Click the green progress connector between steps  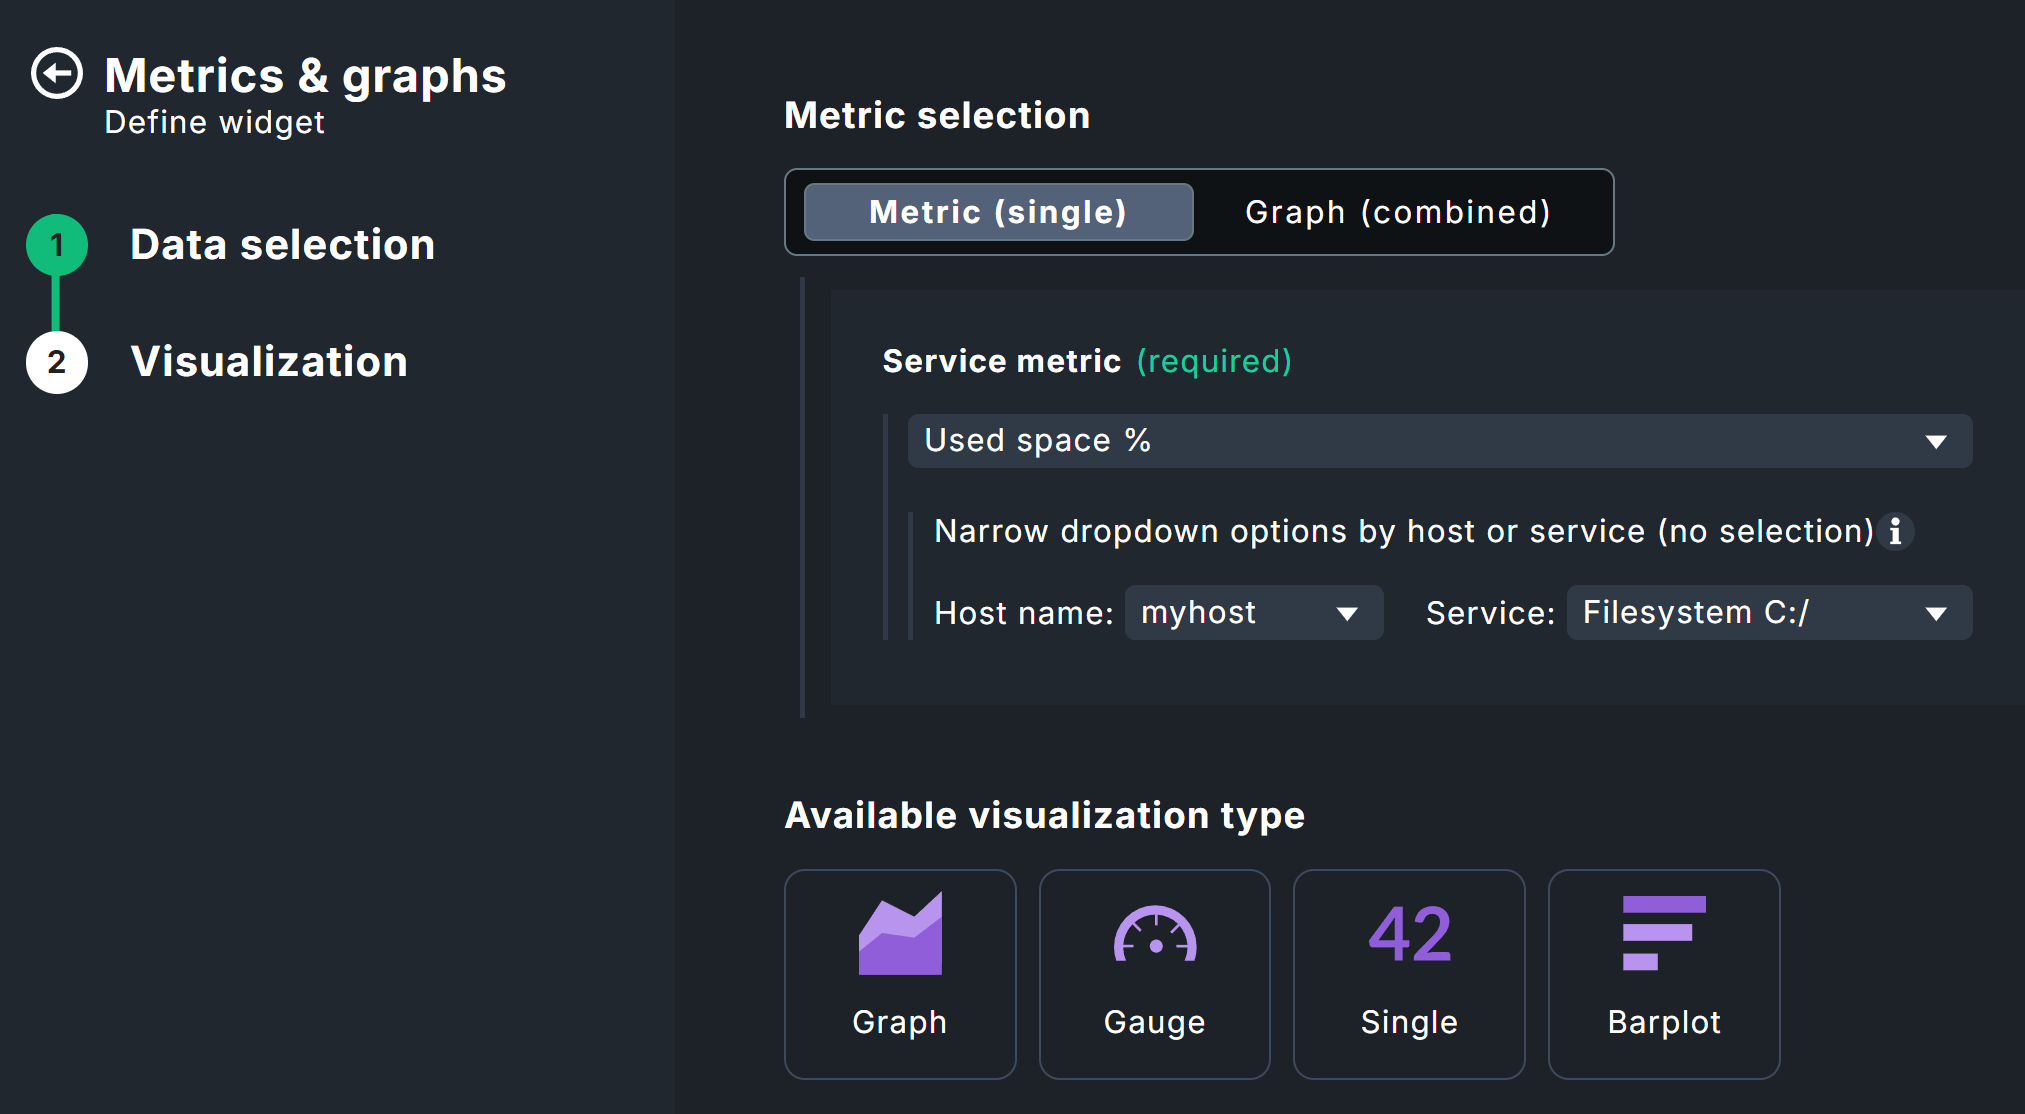point(57,302)
